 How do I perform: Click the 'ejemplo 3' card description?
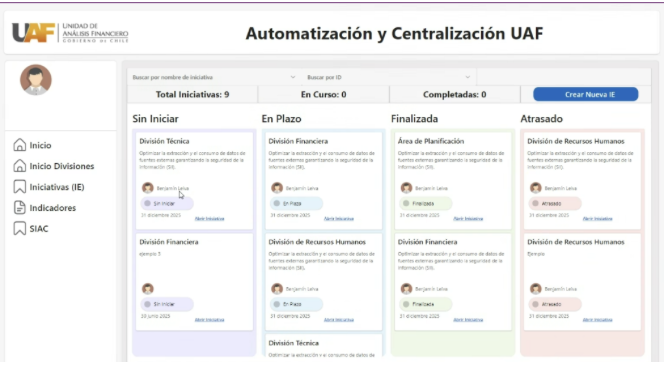click(150, 254)
